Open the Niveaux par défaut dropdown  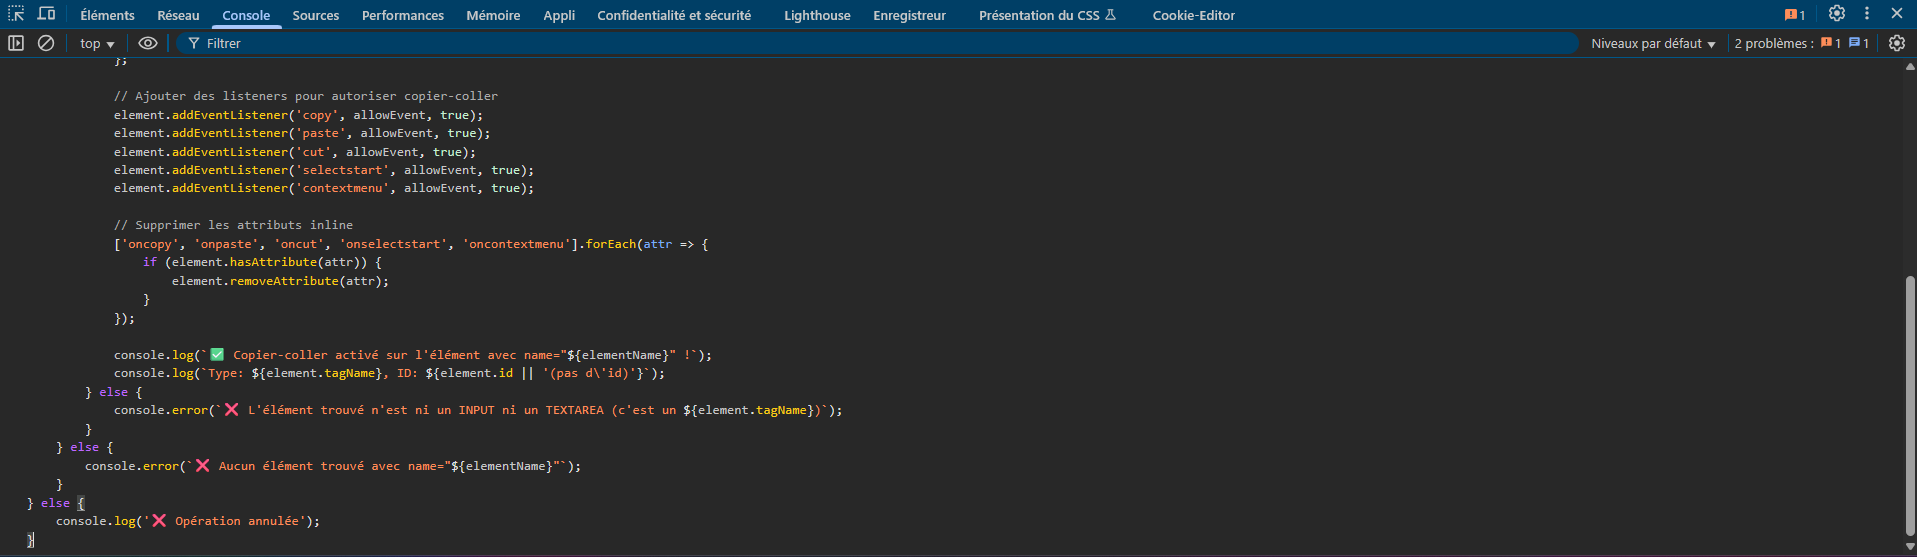point(1652,43)
